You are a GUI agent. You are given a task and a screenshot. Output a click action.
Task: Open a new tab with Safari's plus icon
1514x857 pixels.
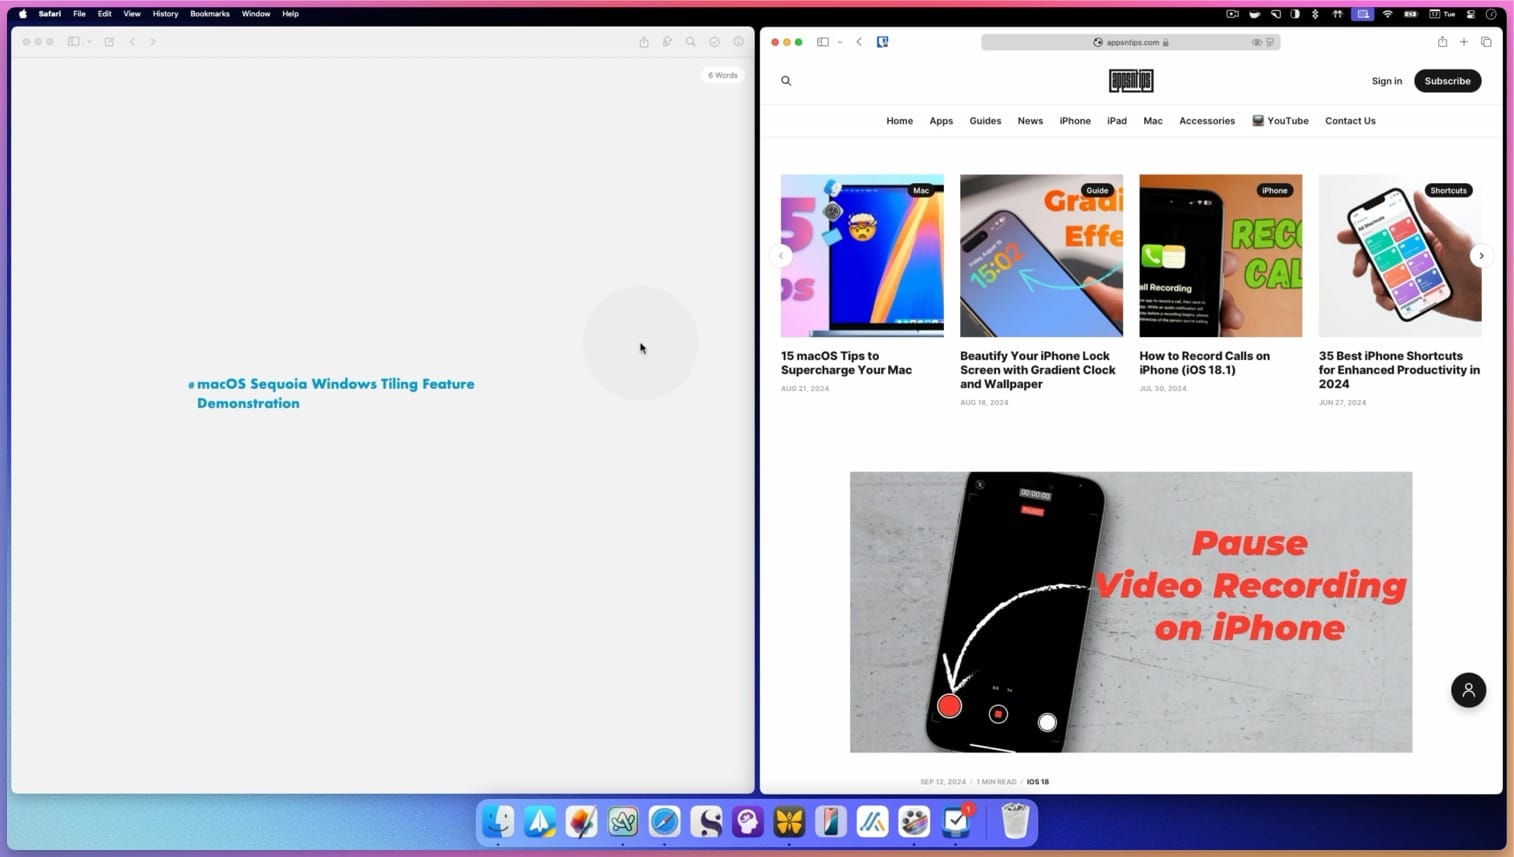pyautogui.click(x=1463, y=42)
